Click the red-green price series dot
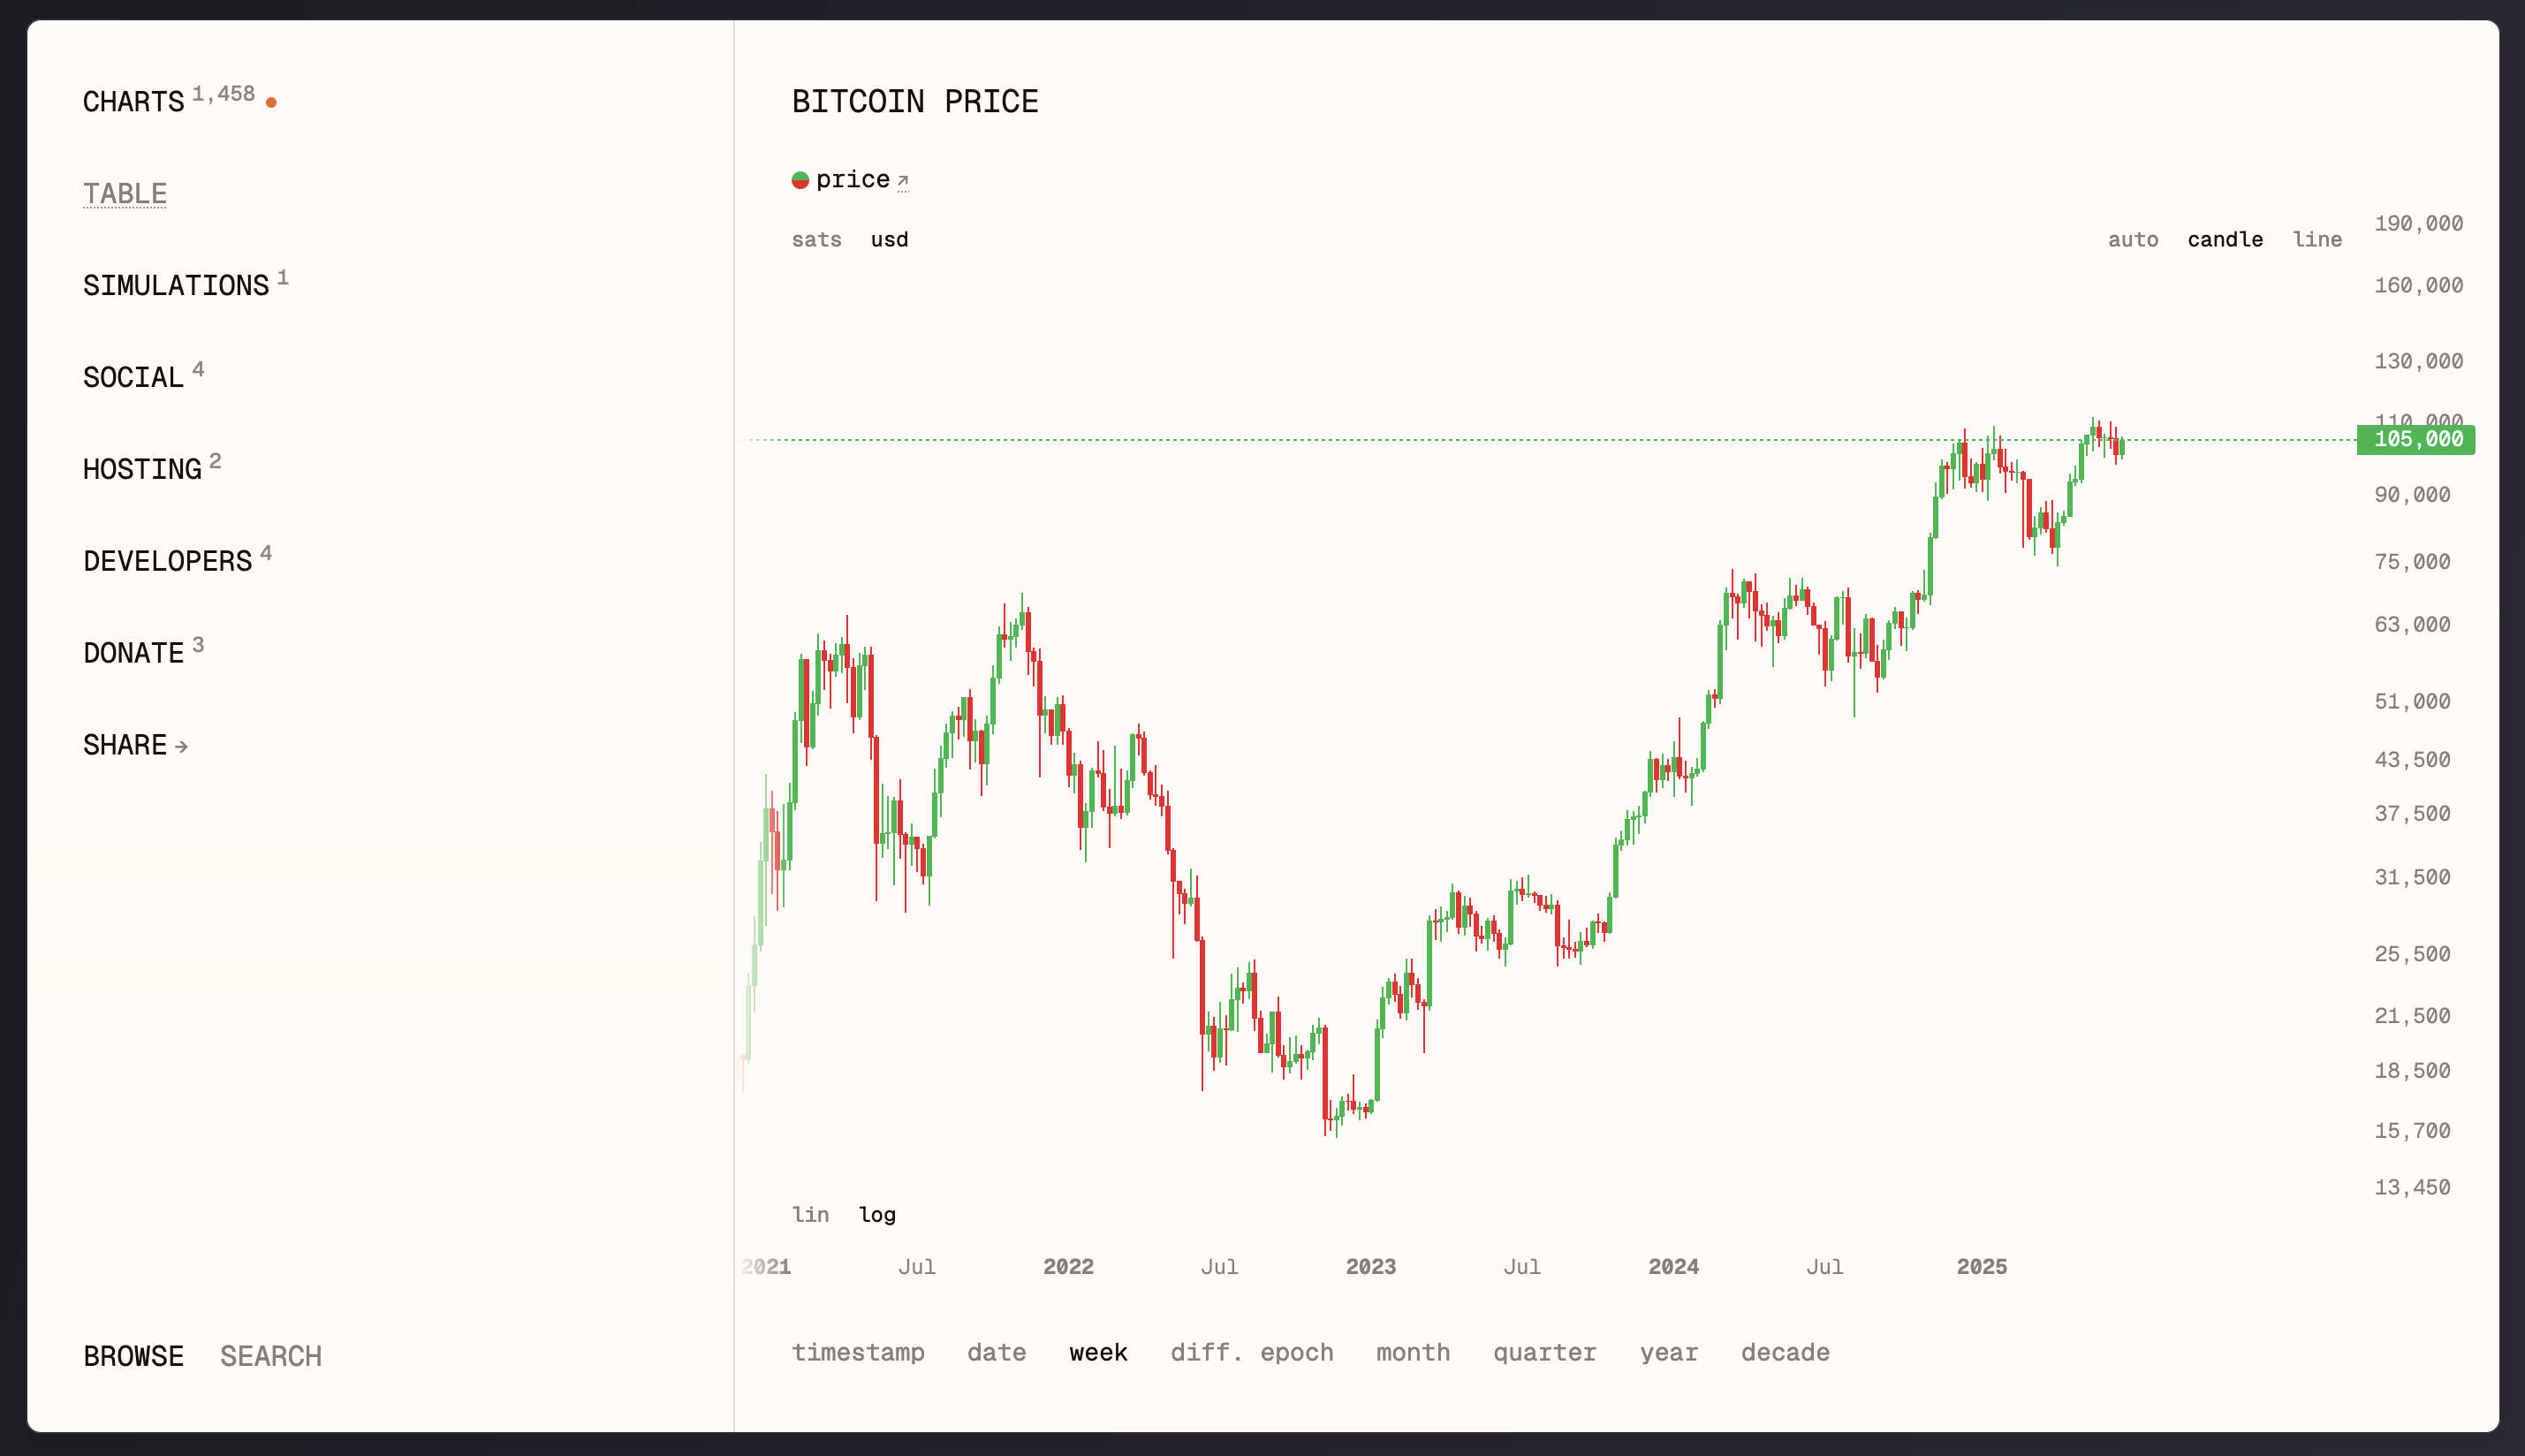This screenshot has width=2525, height=1456. click(x=800, y=180)
